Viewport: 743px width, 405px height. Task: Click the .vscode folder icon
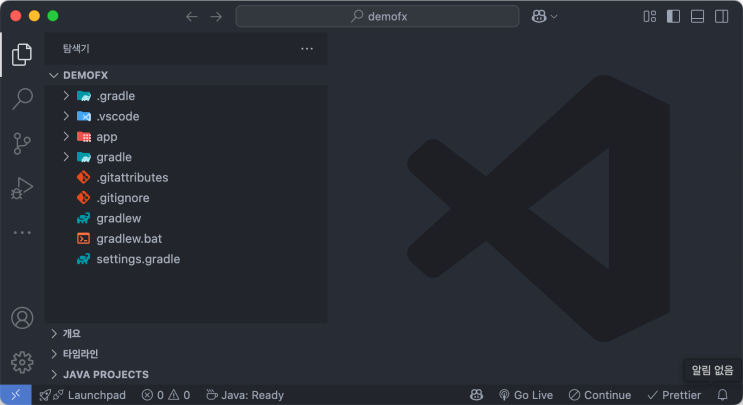point(84,116)
